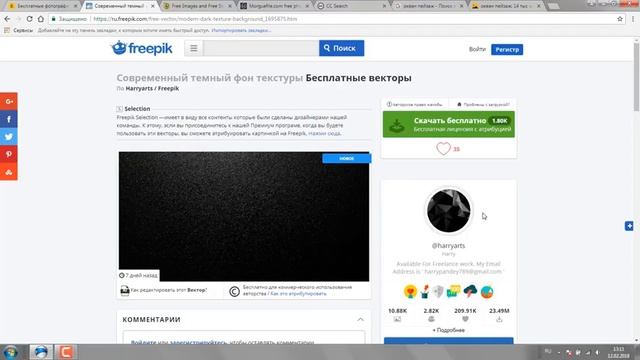Click the Freepik logo

click(x=142, y=48)
